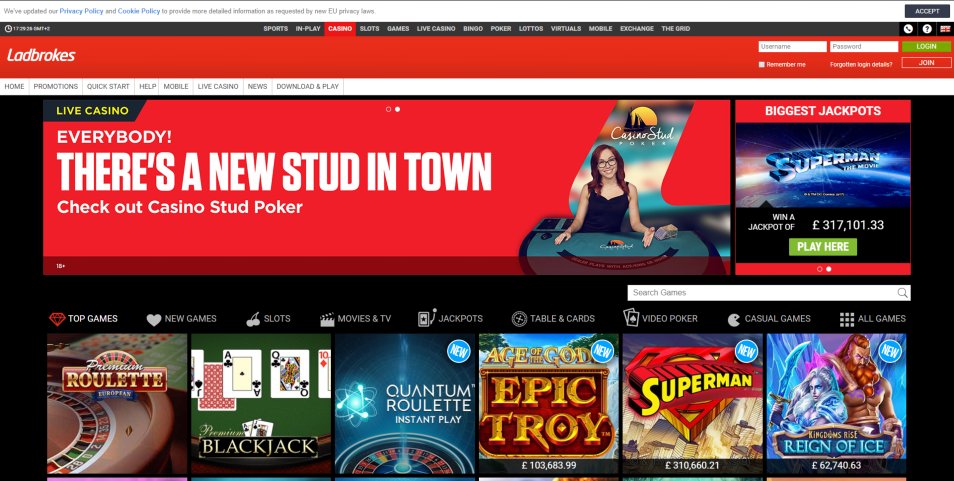Open Premium Roulette European game
954x481 pixels.
pyautogui.click(x=117, y=403)
